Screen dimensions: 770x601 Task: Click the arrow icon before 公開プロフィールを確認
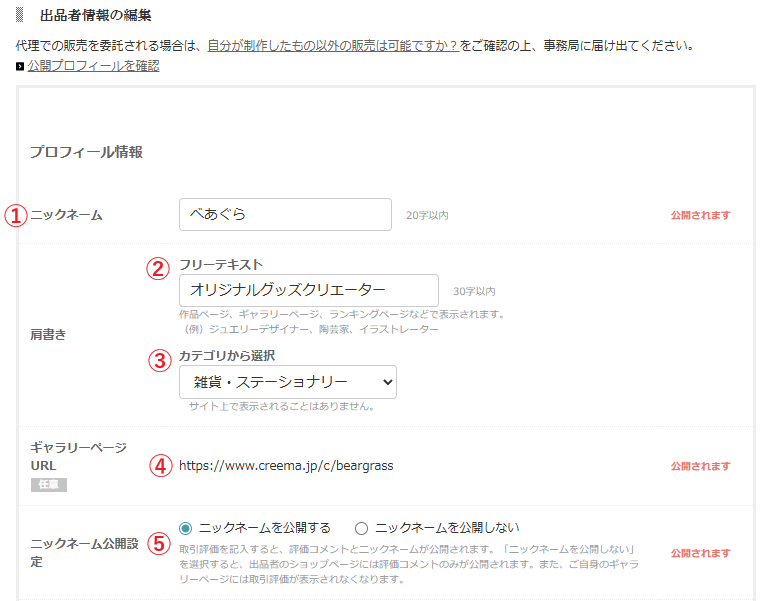[x=20, y=67]
